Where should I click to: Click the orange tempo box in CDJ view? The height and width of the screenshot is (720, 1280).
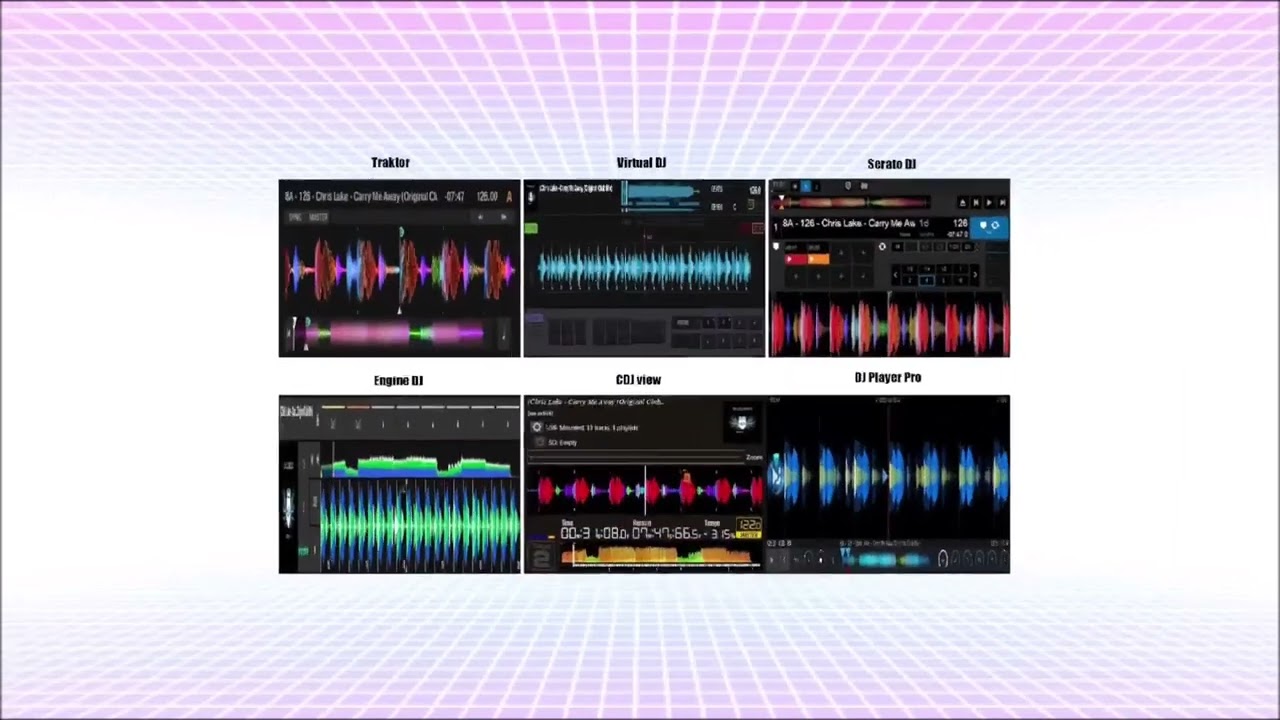748,527
